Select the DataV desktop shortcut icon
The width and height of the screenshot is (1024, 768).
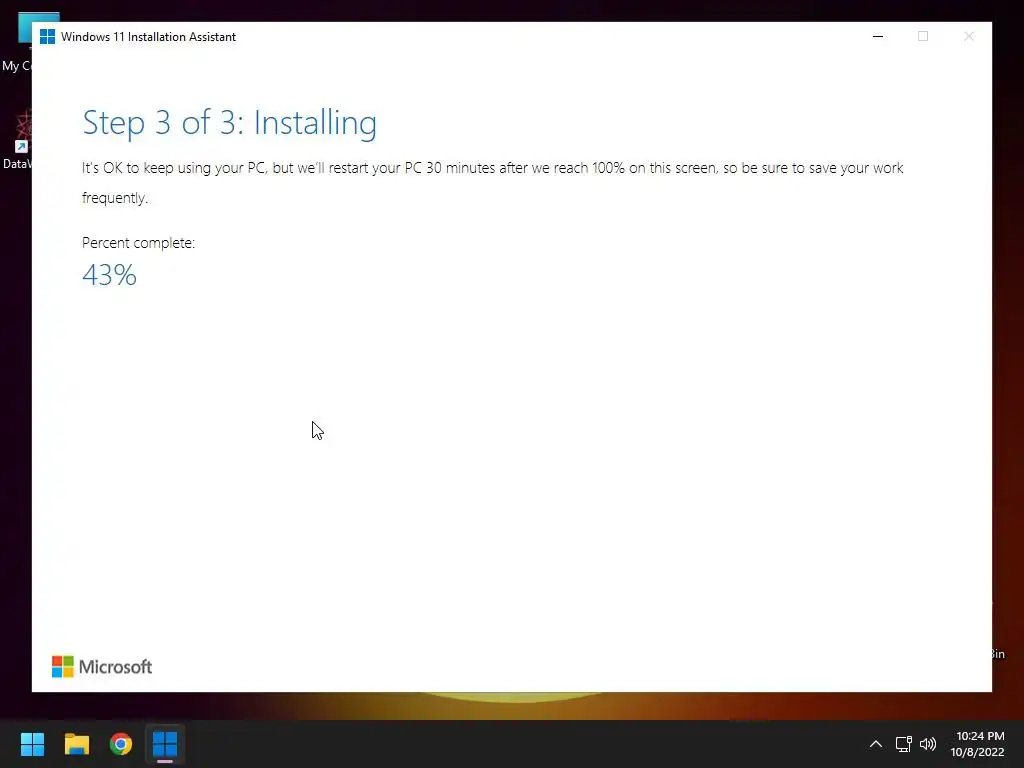click(18, 139)
